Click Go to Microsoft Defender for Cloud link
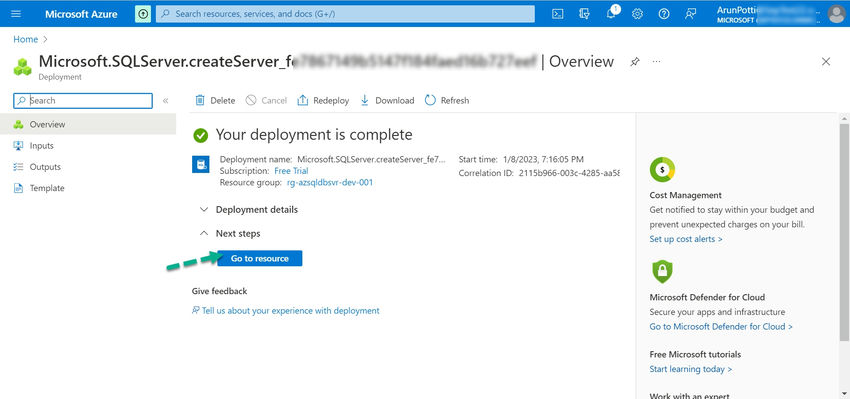Image resolution: width=850 pixels, height=399 pixels. [x=721, y=326]
